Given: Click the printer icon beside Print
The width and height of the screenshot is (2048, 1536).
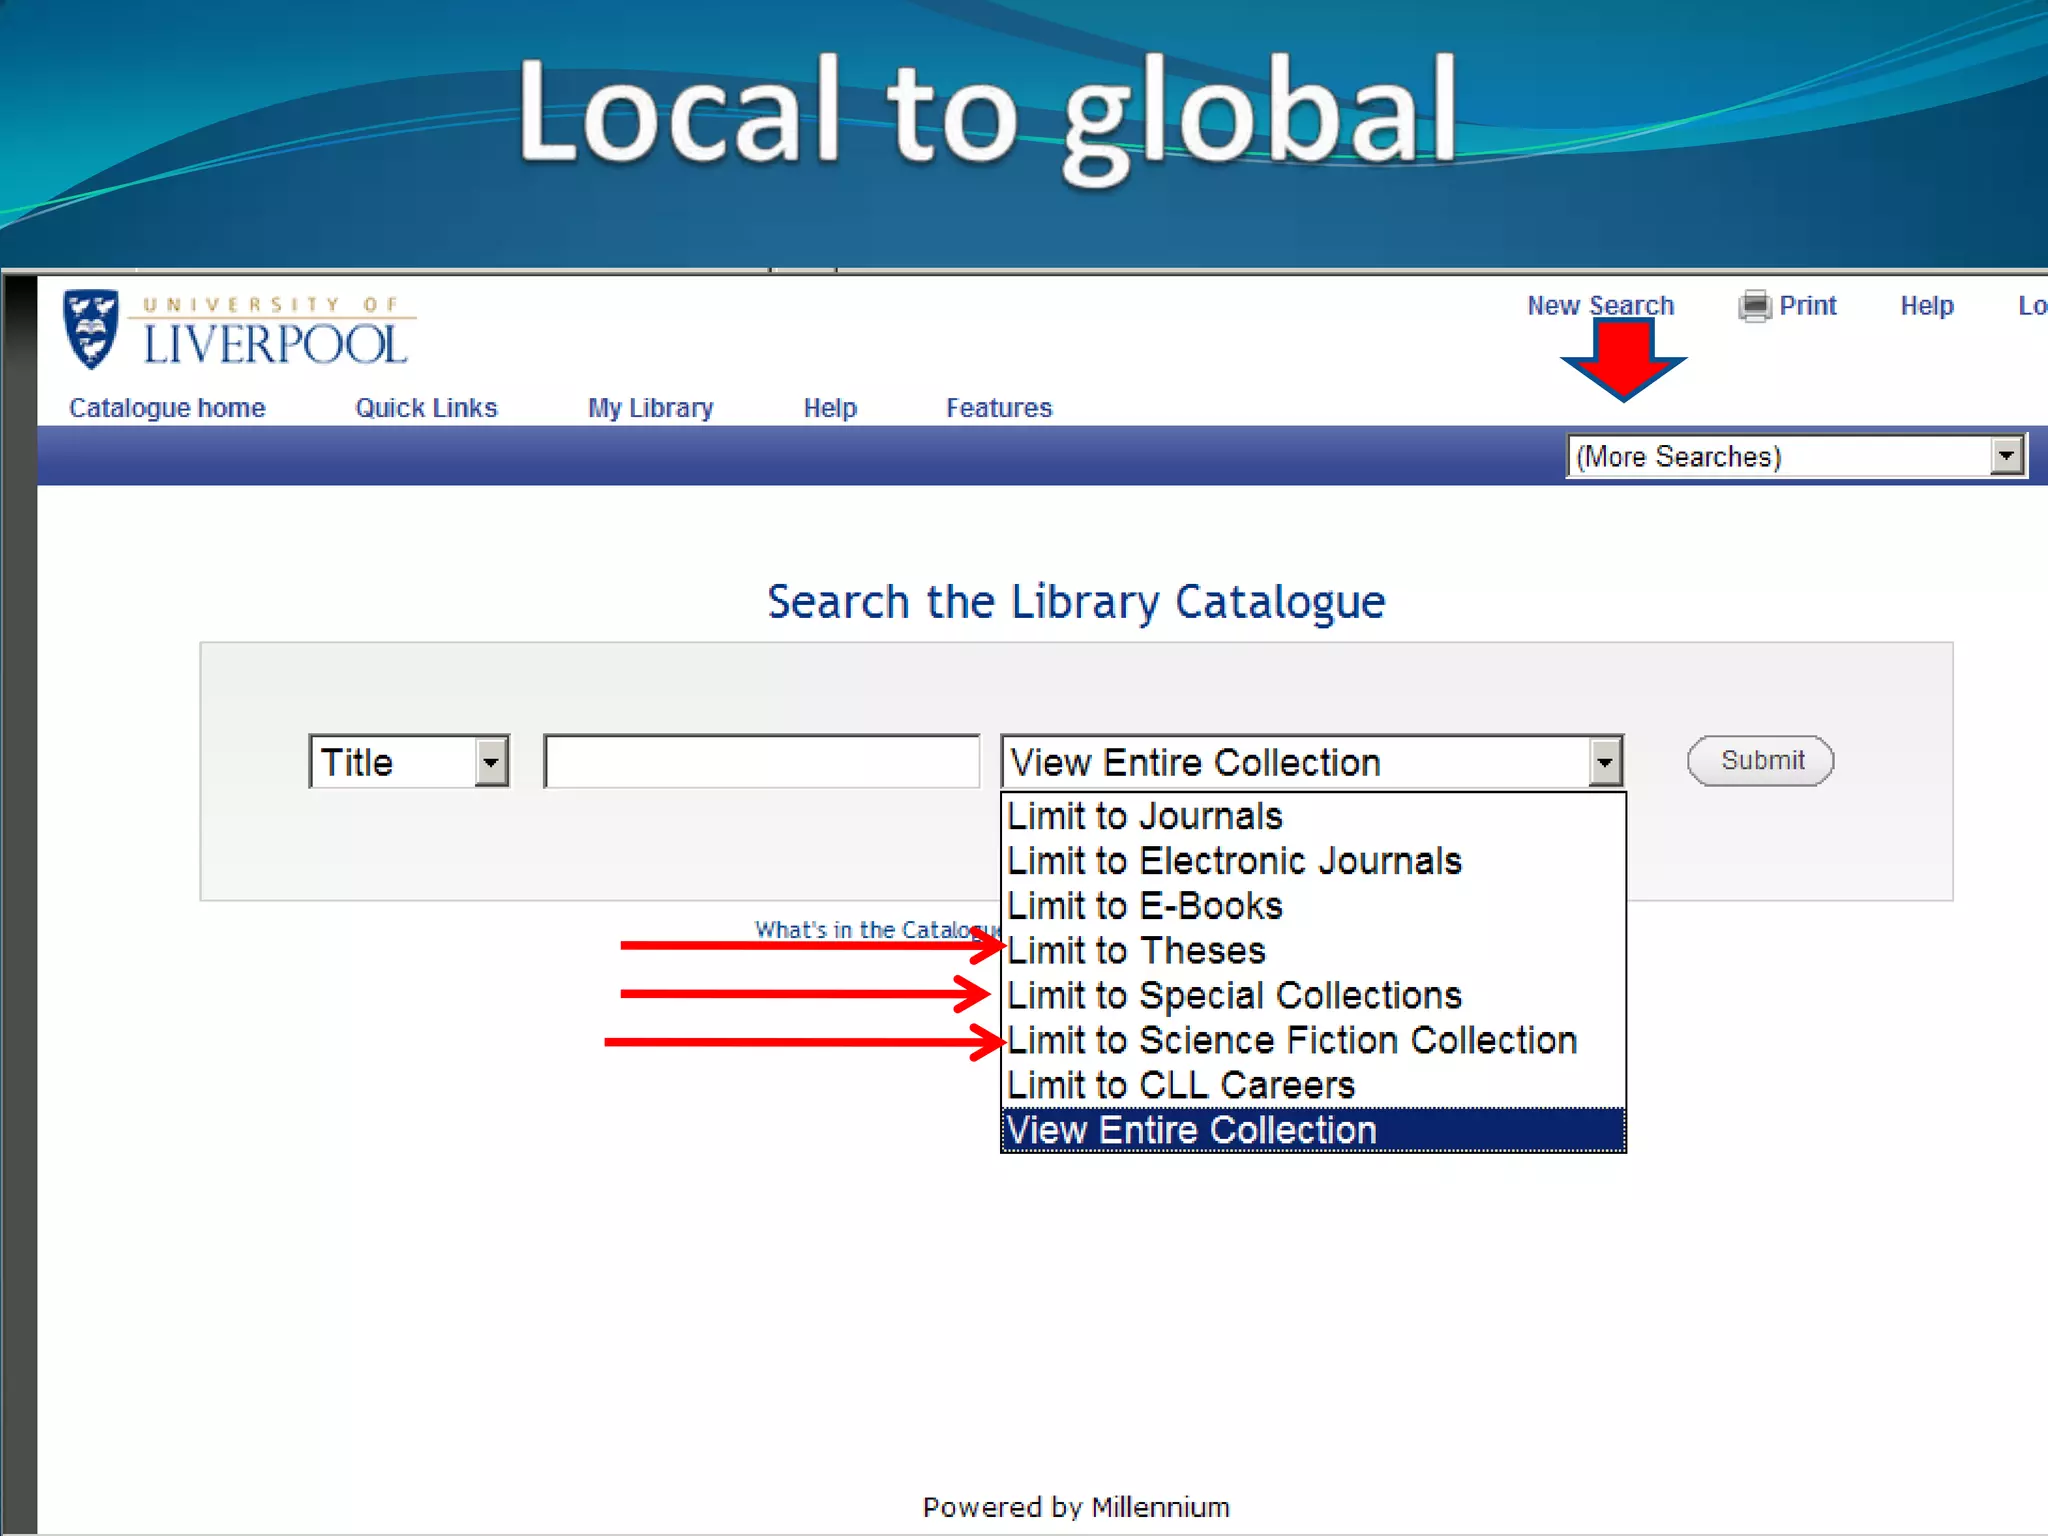Looking at the screenshot, I should [1754, 306].
